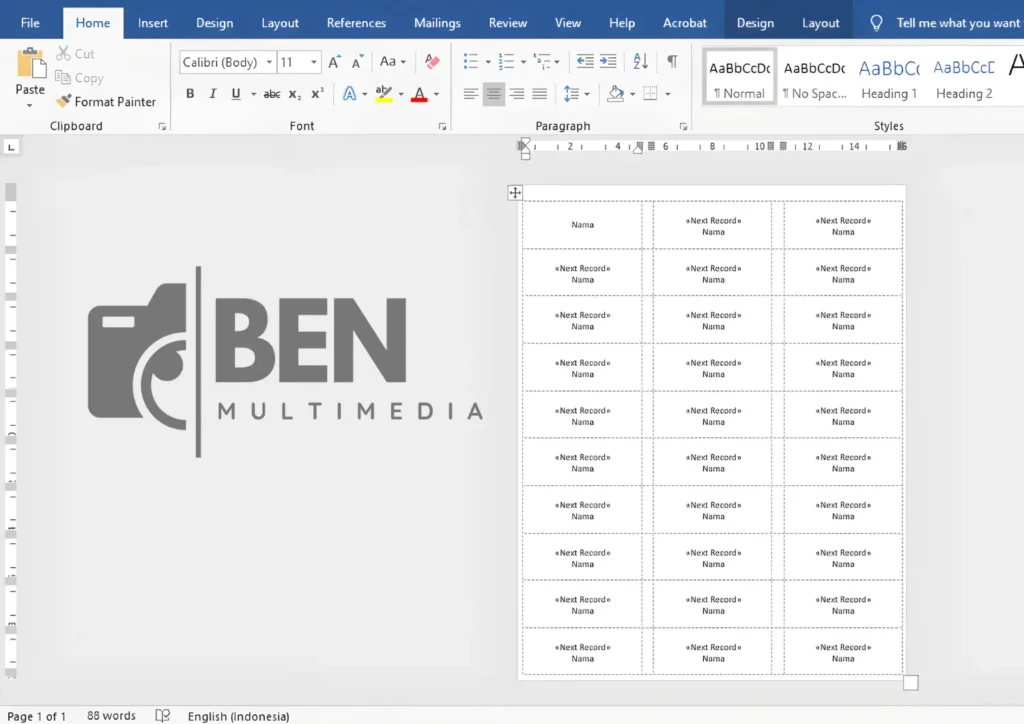Open the Sort dialog via the A-Z icon
Viewport: 1024px width, 724px height.
coord(640,61)
